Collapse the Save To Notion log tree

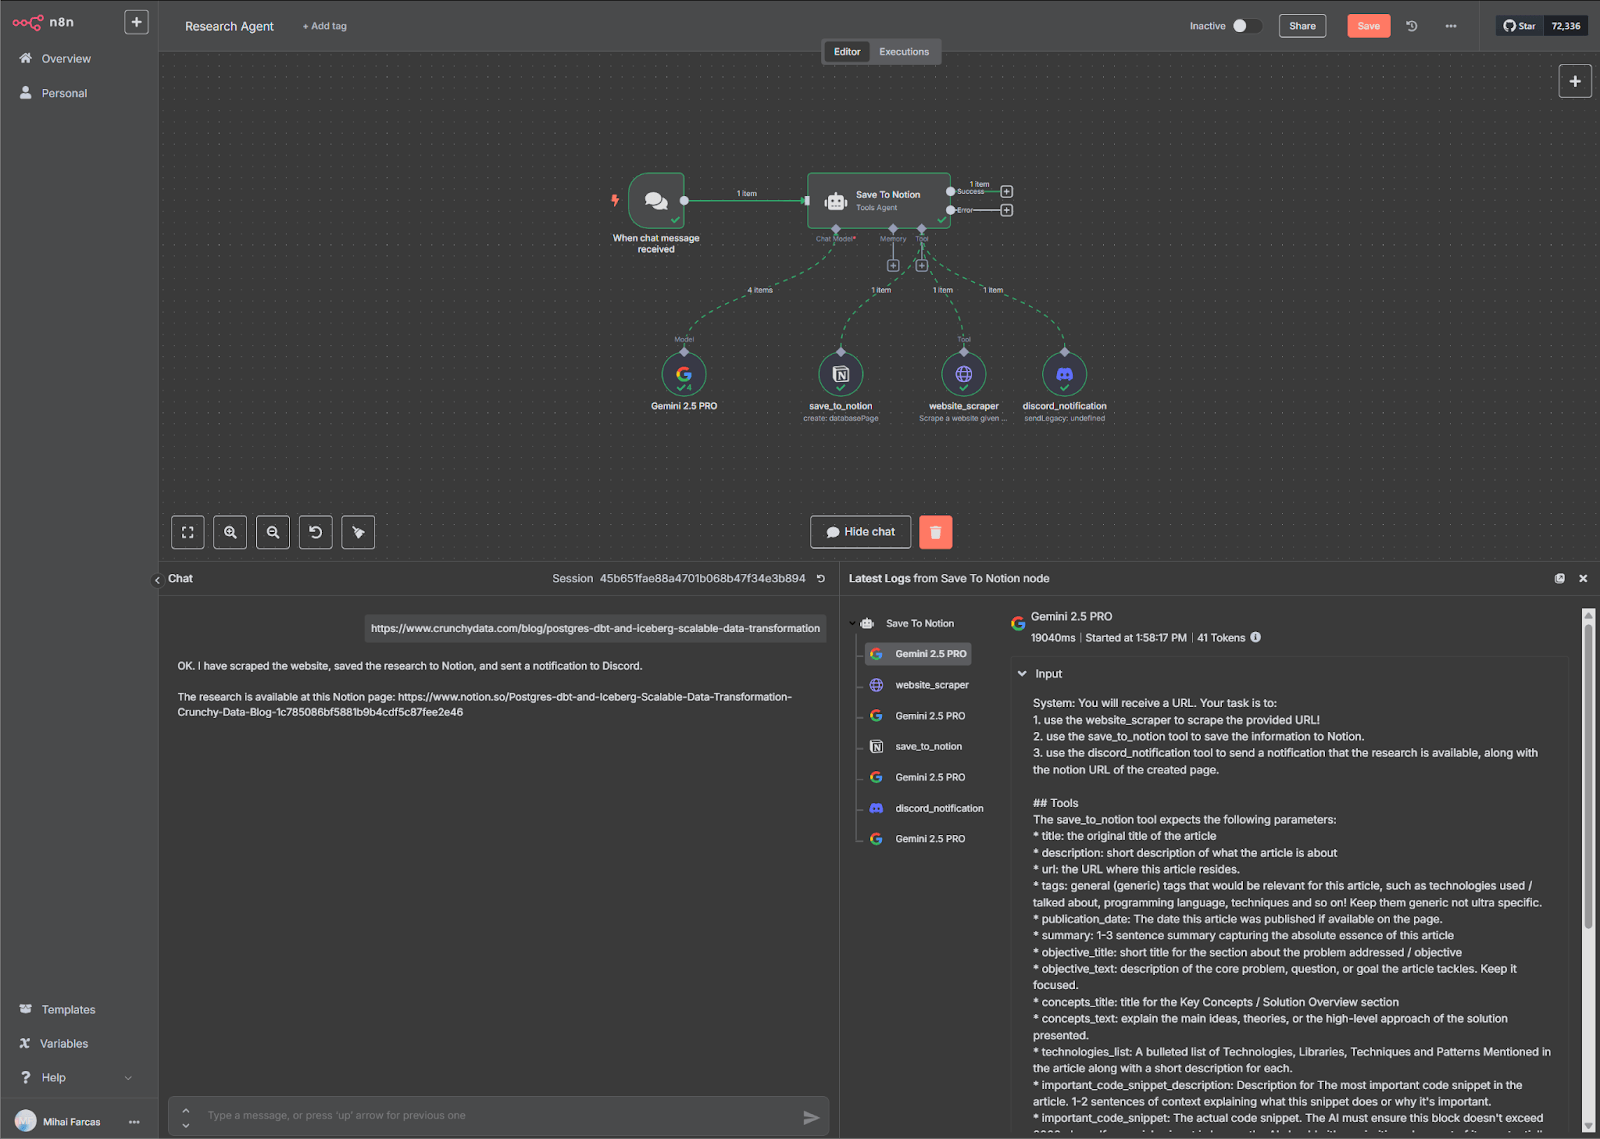[853, 623]
